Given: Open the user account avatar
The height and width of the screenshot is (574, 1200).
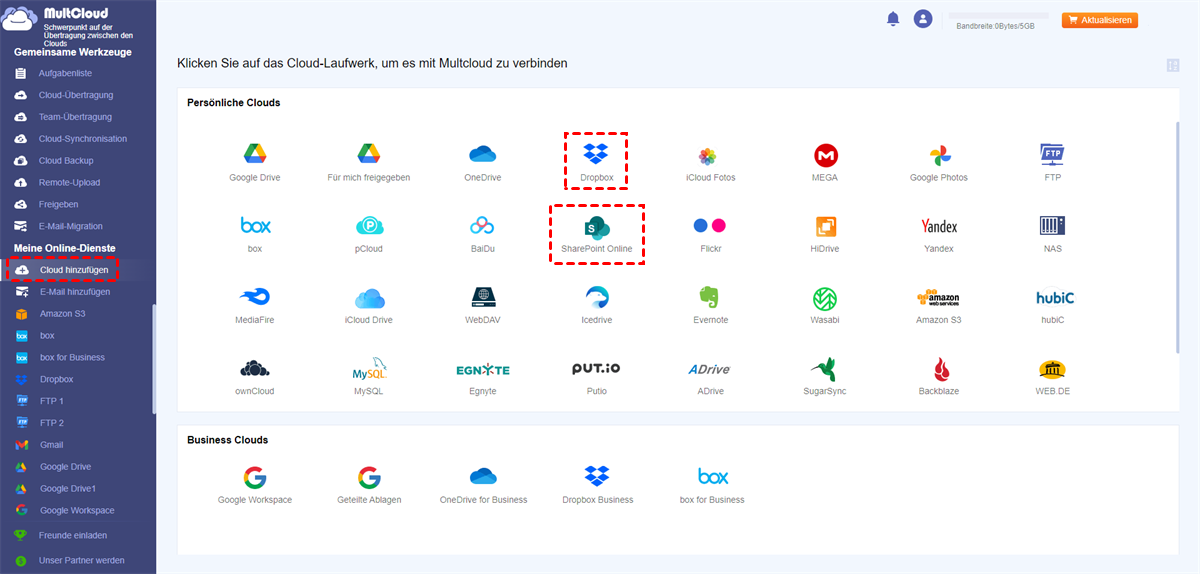Looking at the screenshot, I should pos(923,19).
